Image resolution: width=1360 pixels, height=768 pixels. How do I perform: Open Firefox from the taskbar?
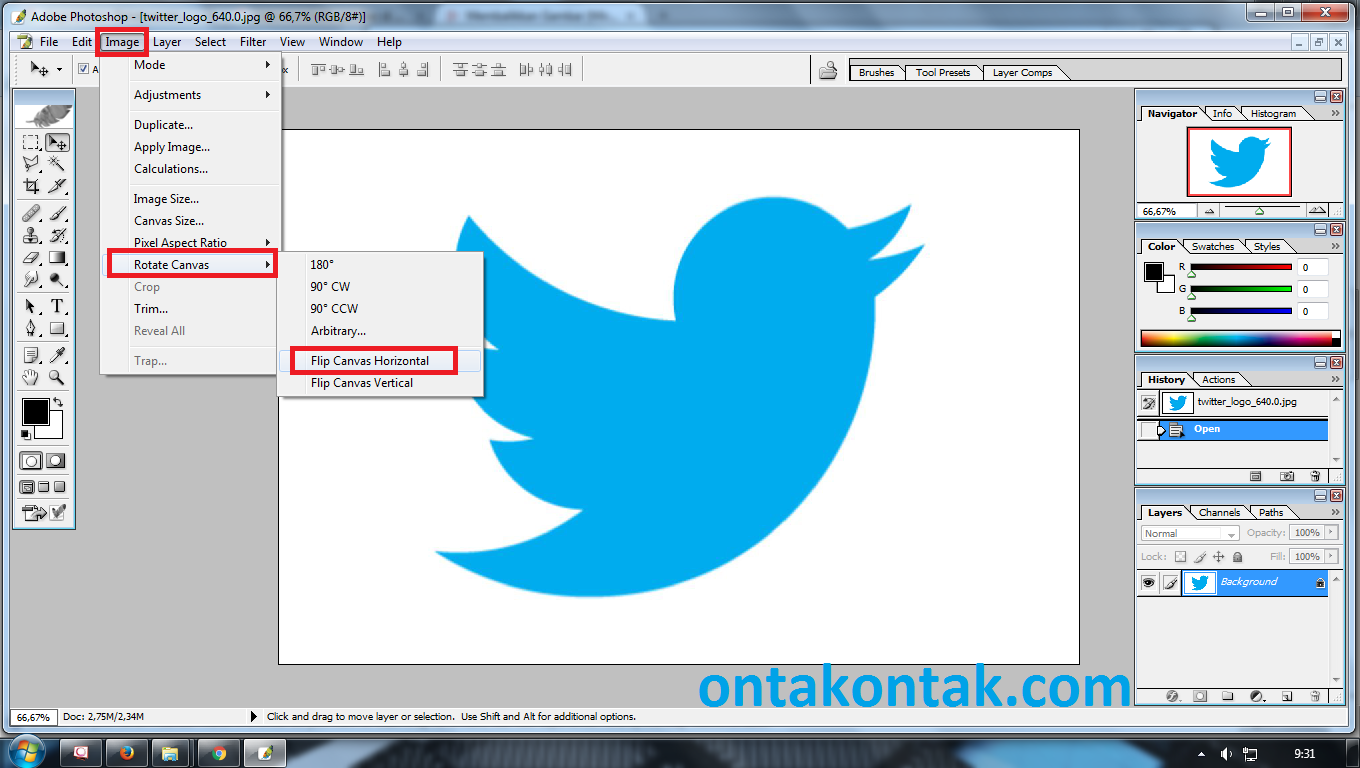(126, 752)
